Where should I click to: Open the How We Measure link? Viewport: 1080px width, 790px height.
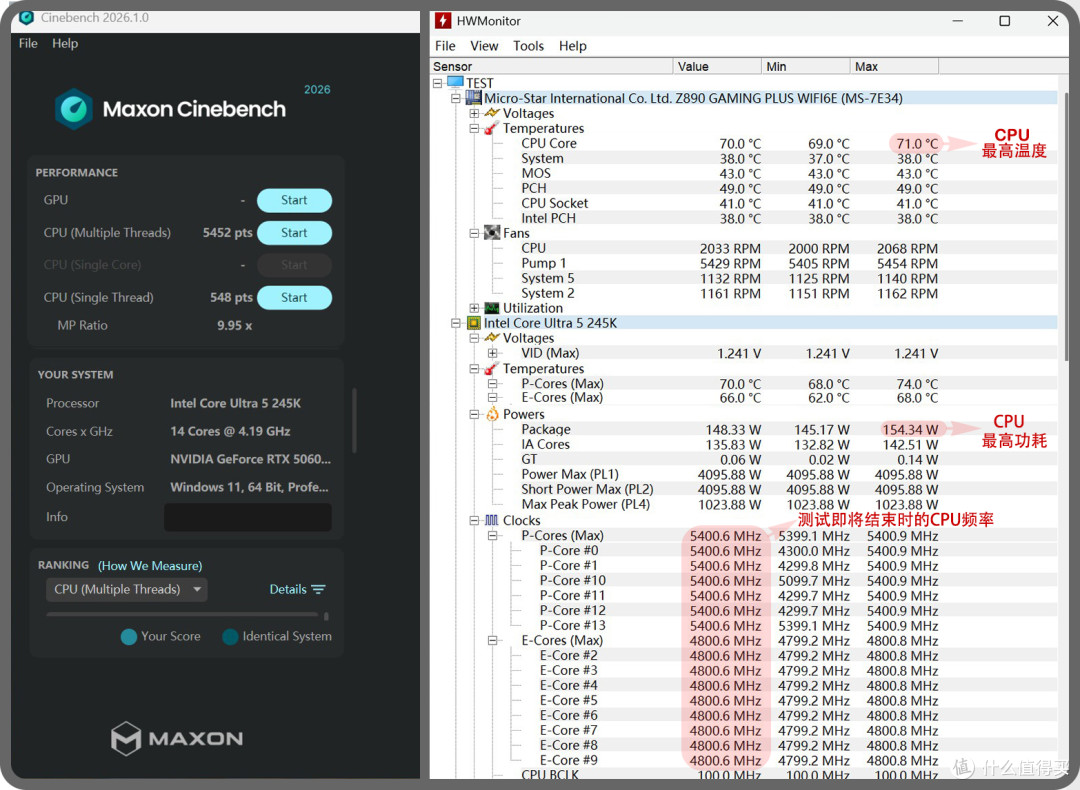(150, 565)
